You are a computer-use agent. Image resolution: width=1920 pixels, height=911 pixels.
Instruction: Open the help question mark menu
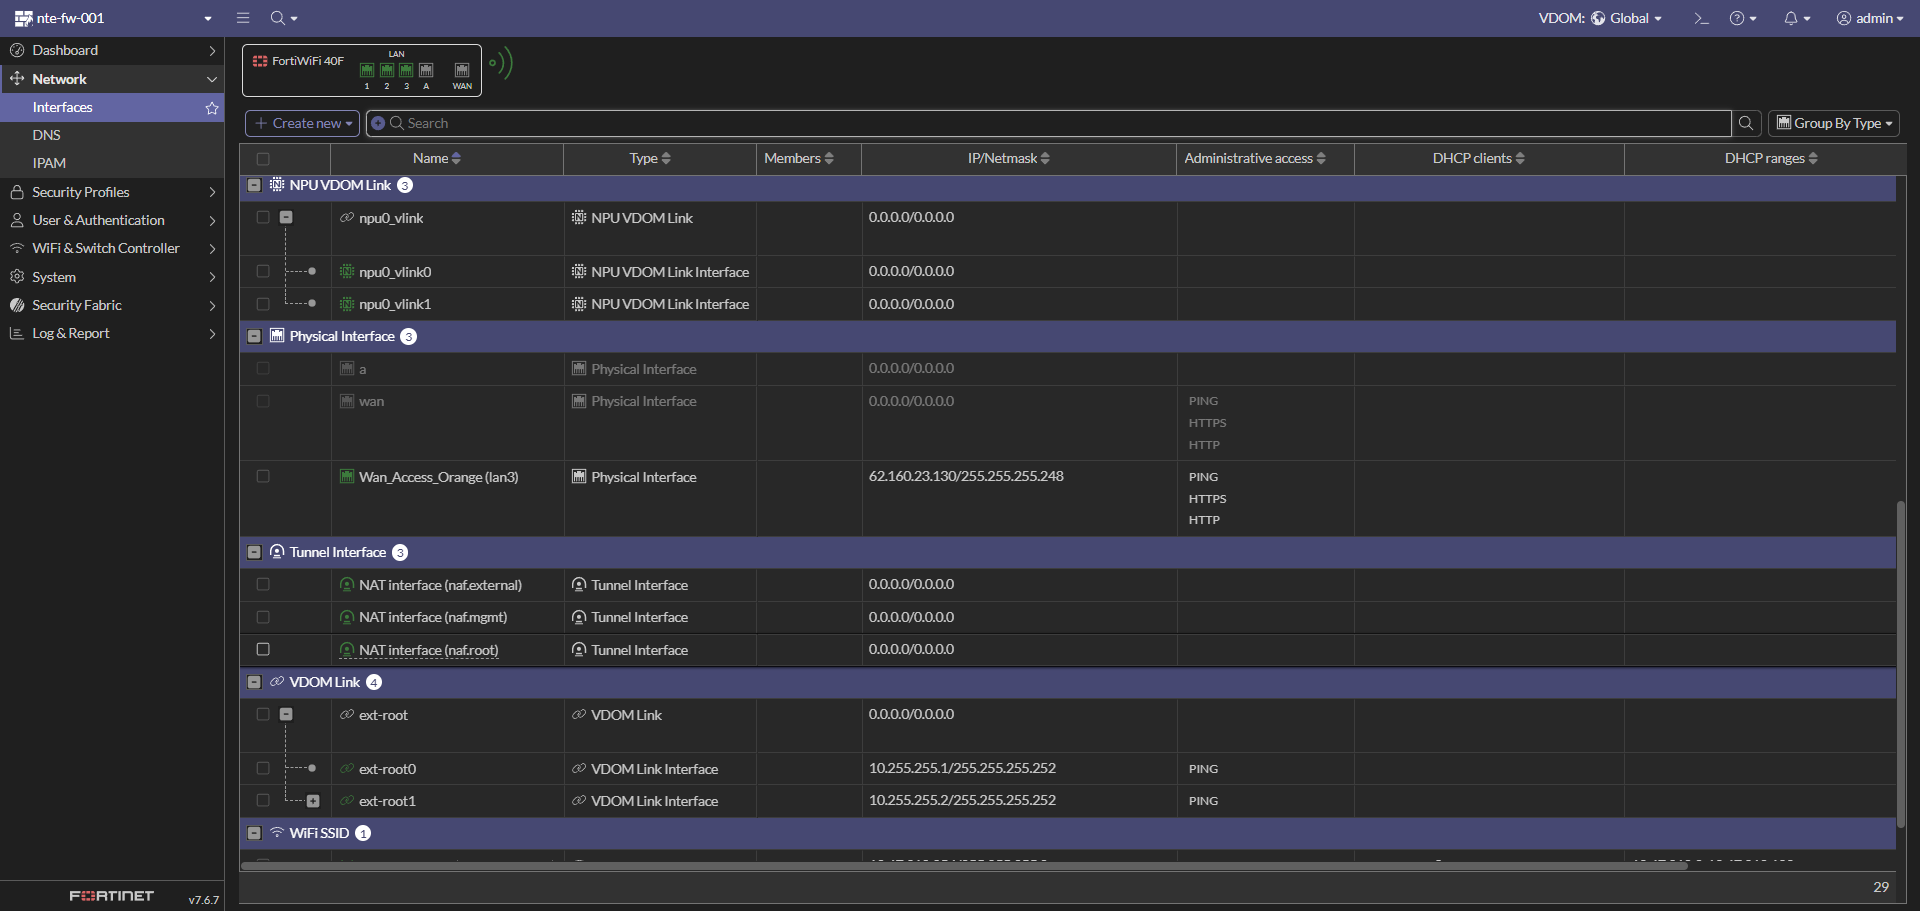point(1743,18)
